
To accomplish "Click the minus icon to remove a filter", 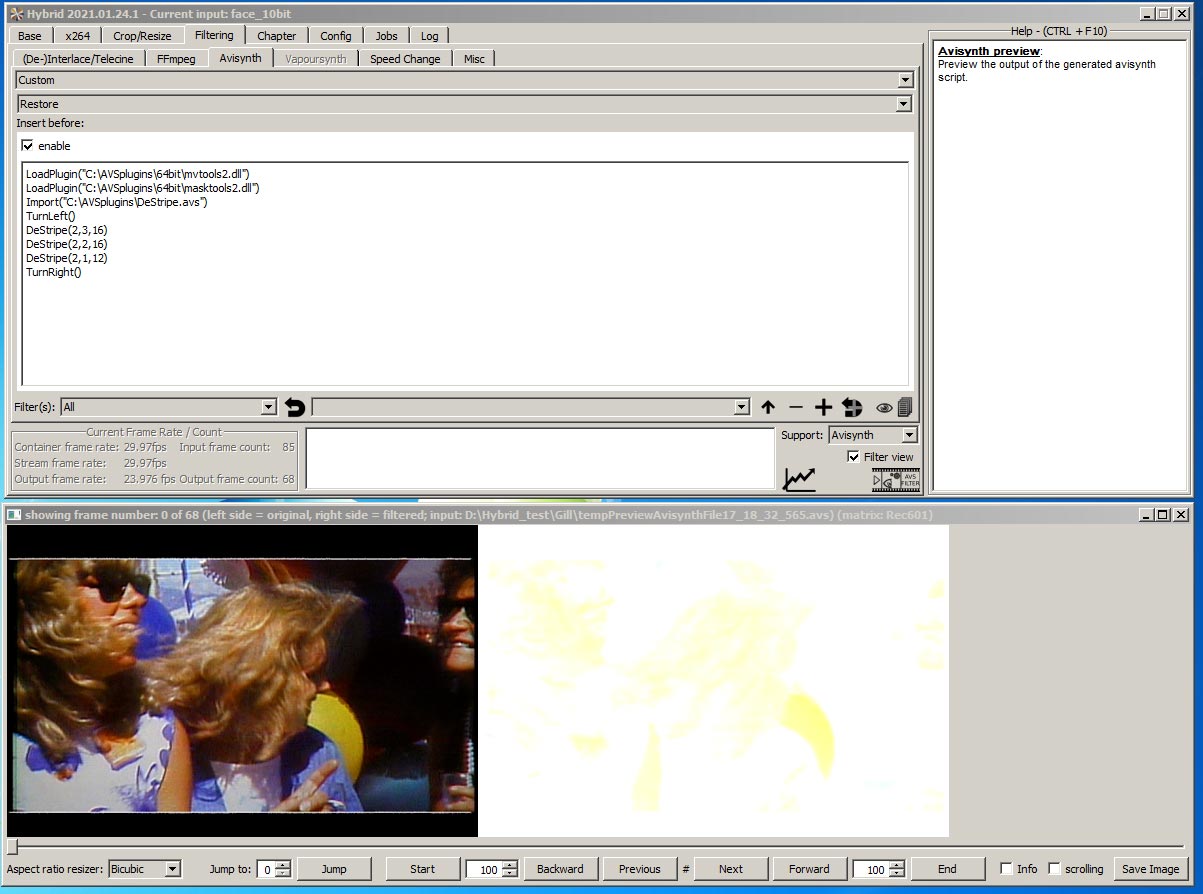I will tap(796, 407).
